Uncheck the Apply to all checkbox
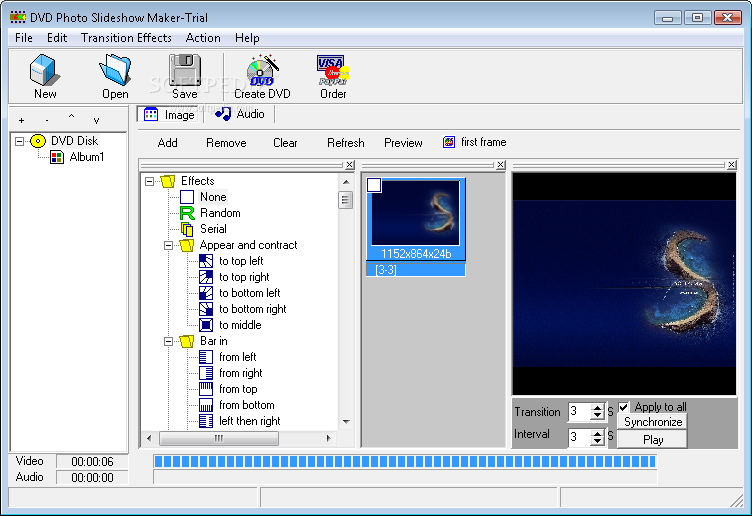This screenshot has height=516, width=752. tap(623, 407)
